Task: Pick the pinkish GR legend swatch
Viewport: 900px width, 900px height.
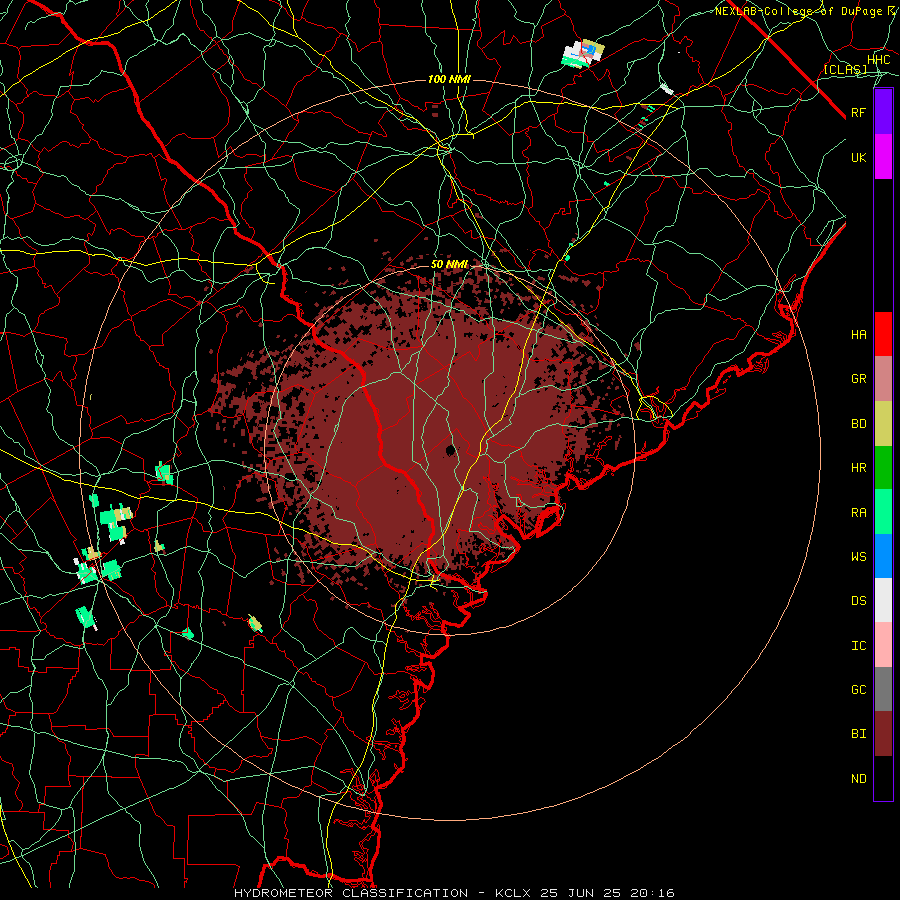Action: 883,379
